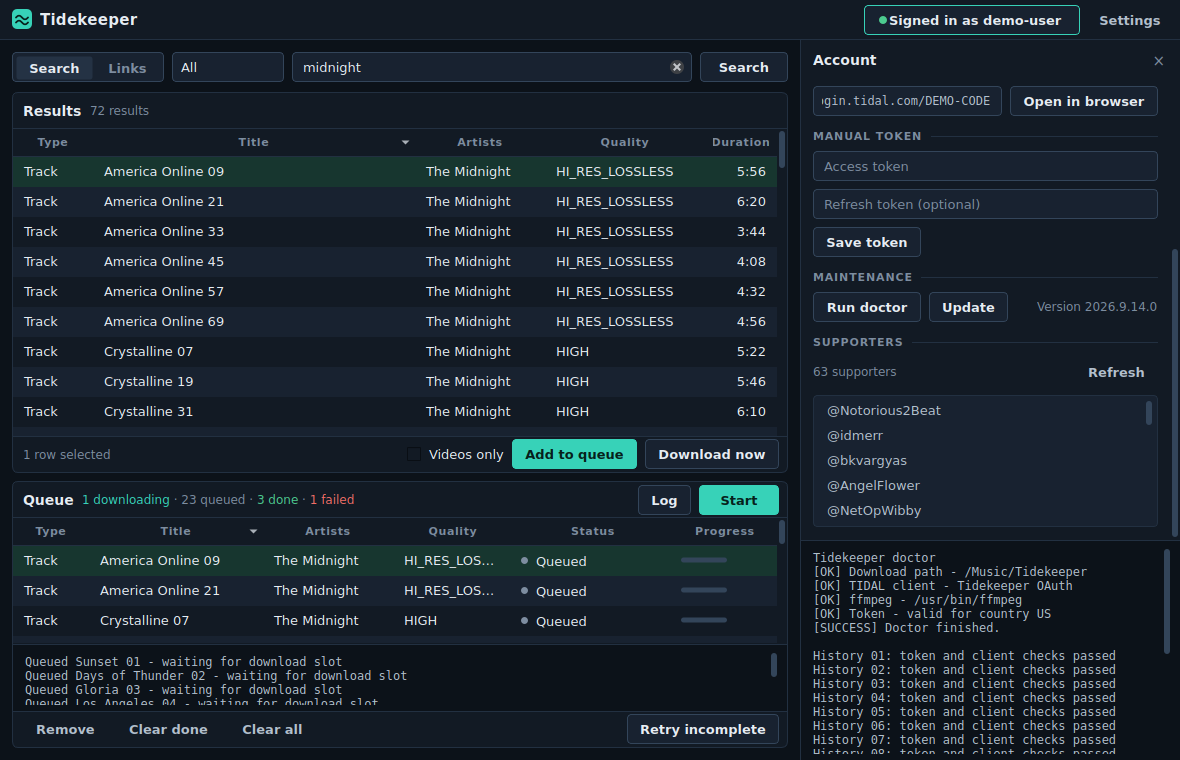Click Clear done

tap(169, 729)
